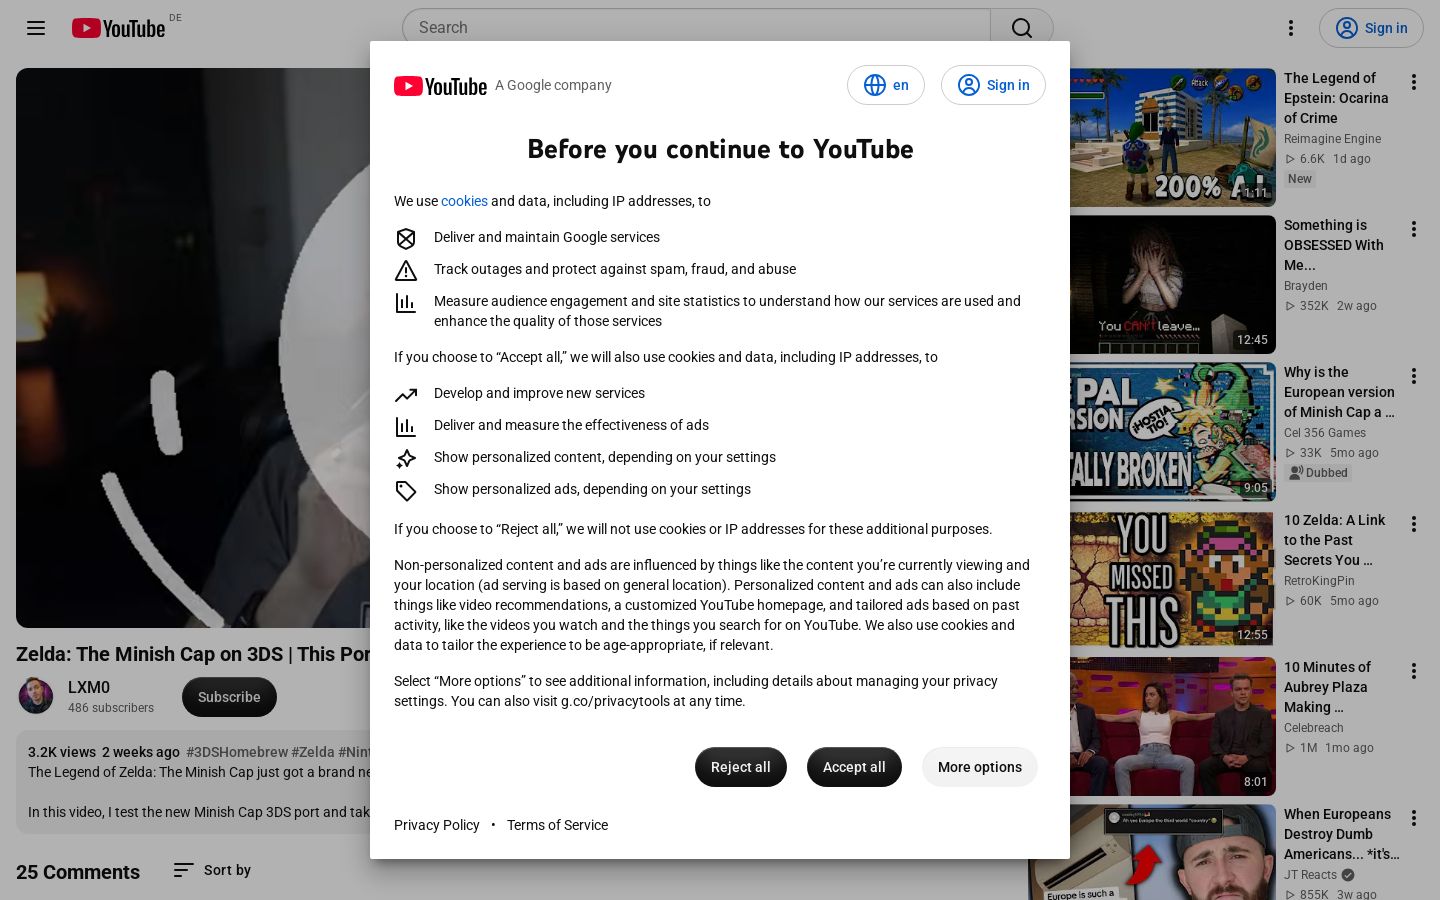Viewport: 1440px width, 900px height.
Task: Click the main video player area
Action: click(193, 348)
